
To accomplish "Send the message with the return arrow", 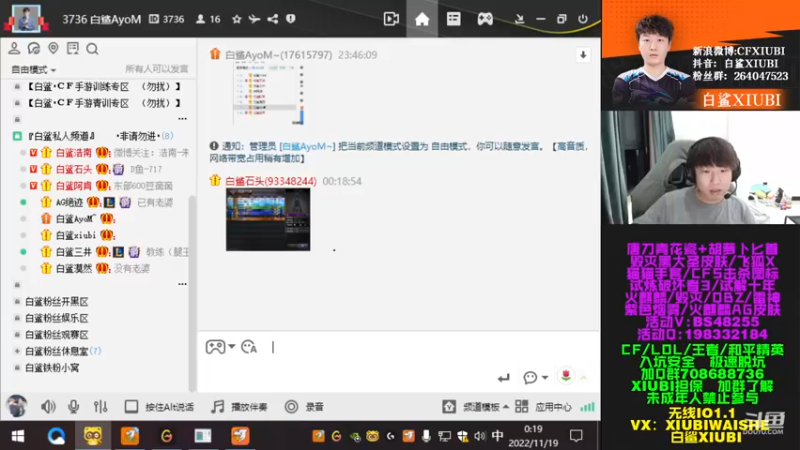I will coord(504,378).
